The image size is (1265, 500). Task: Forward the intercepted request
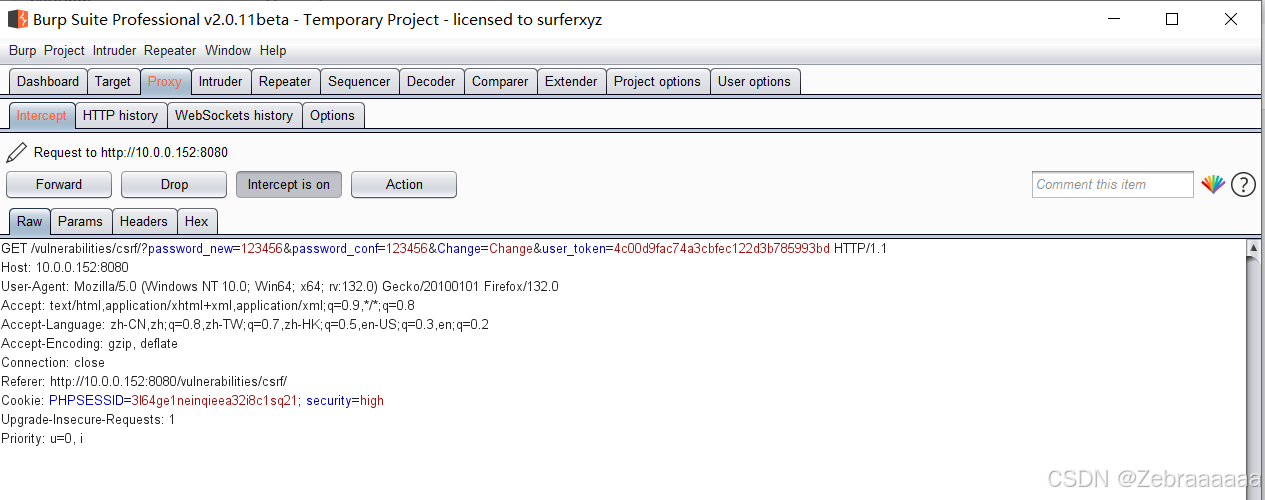(59, 184)
